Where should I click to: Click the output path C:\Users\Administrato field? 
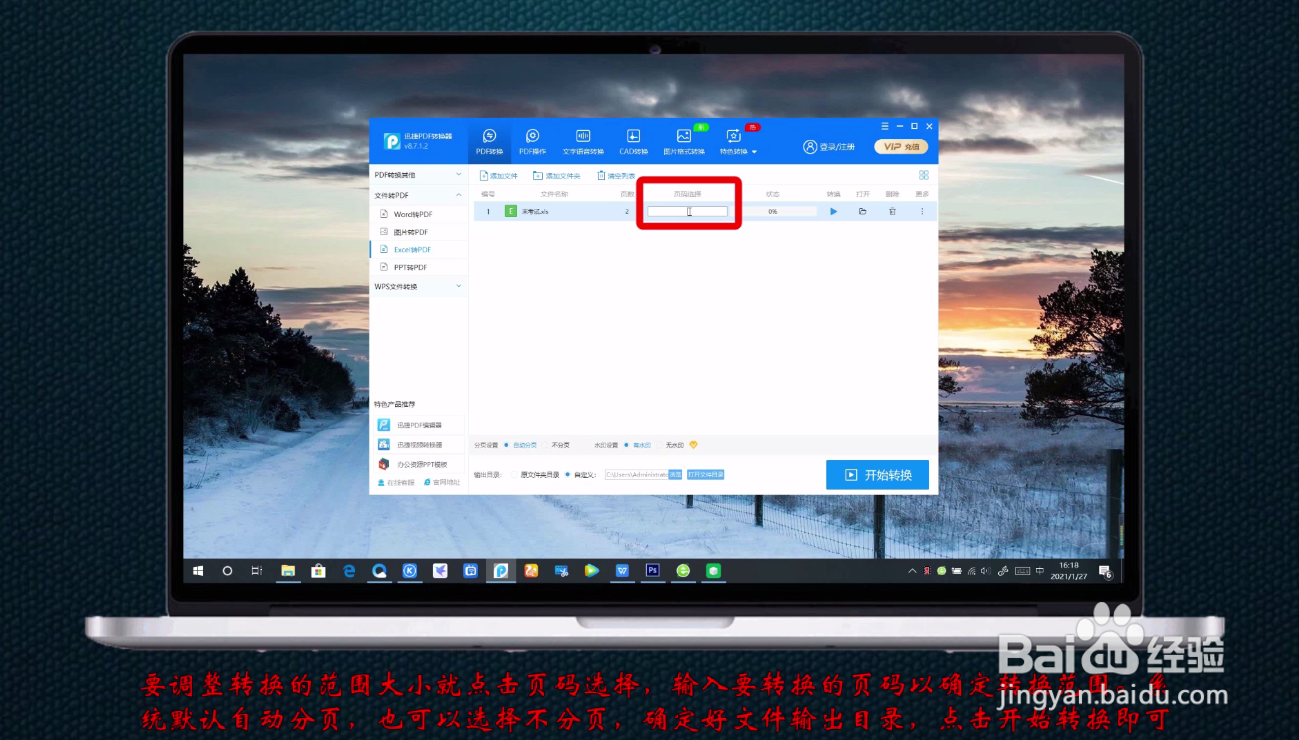pyautogui.click(x=636, y=475)
